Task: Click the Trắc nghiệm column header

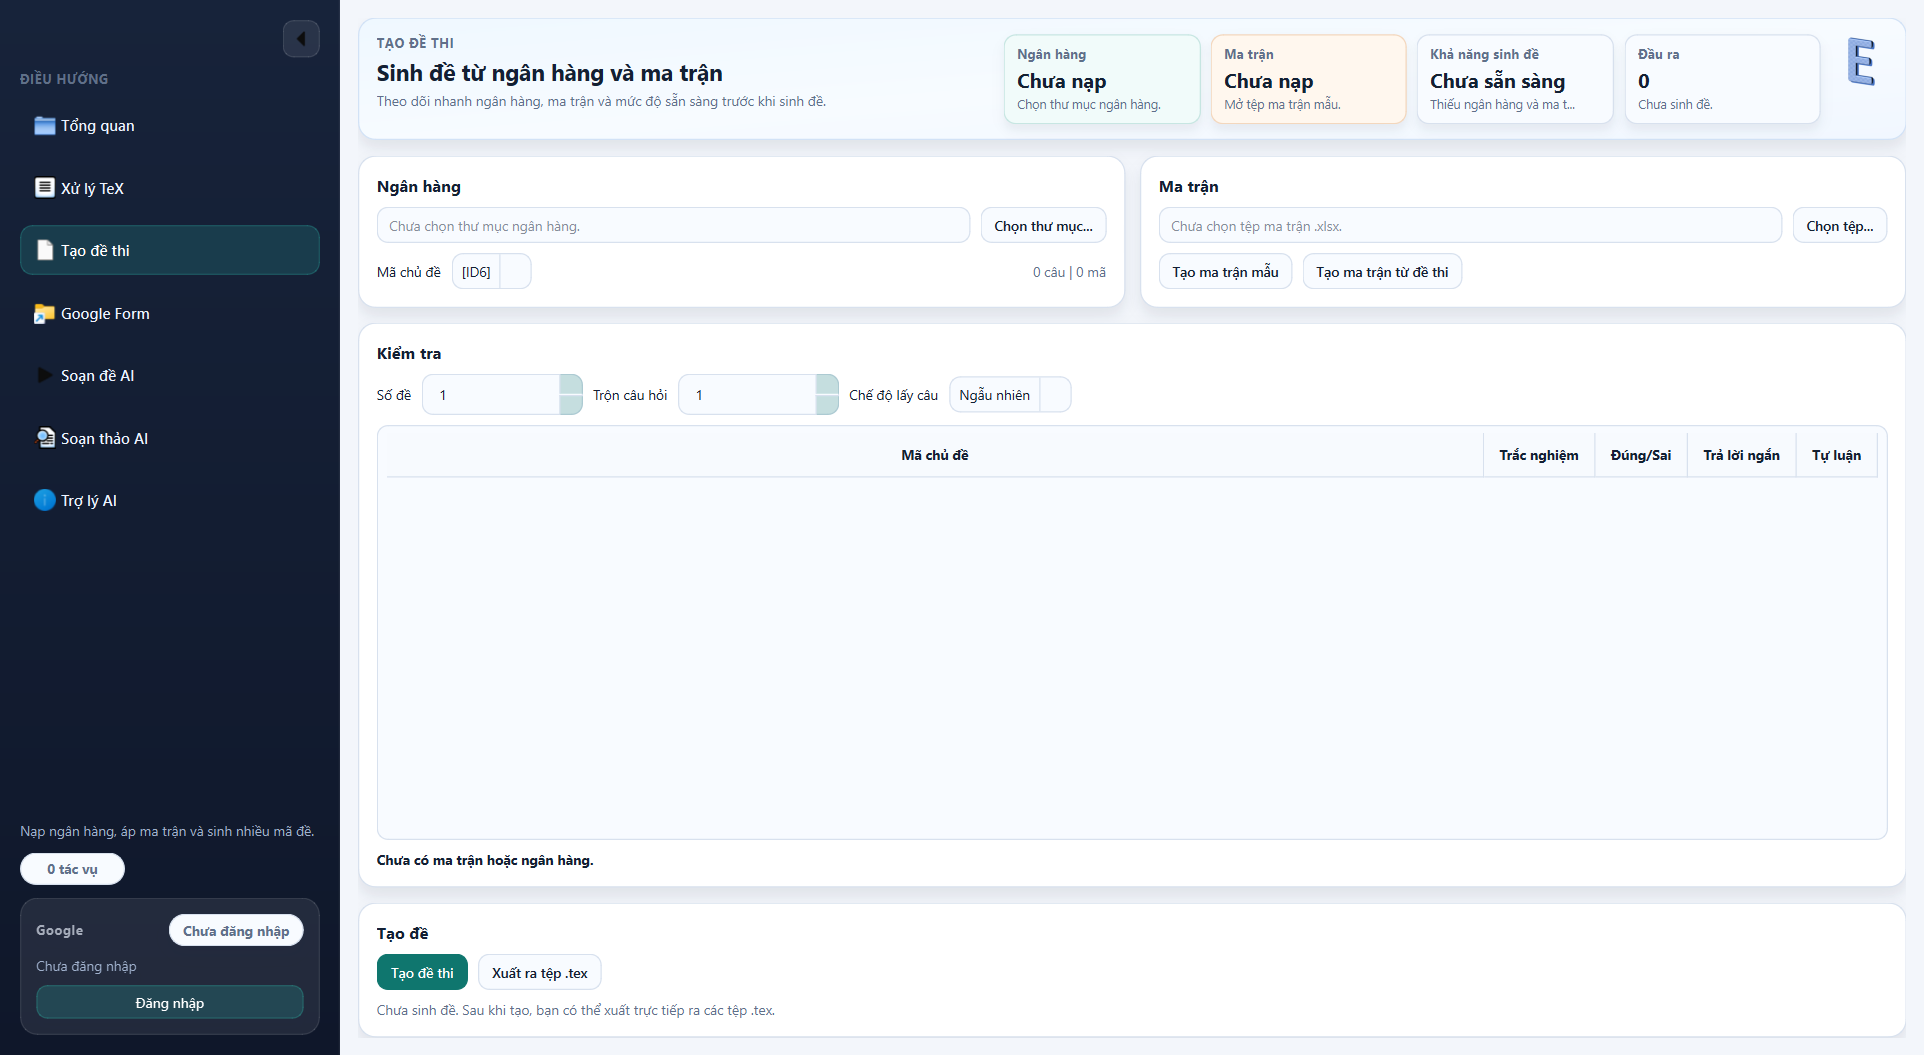Action: (x=1538, y=455)
